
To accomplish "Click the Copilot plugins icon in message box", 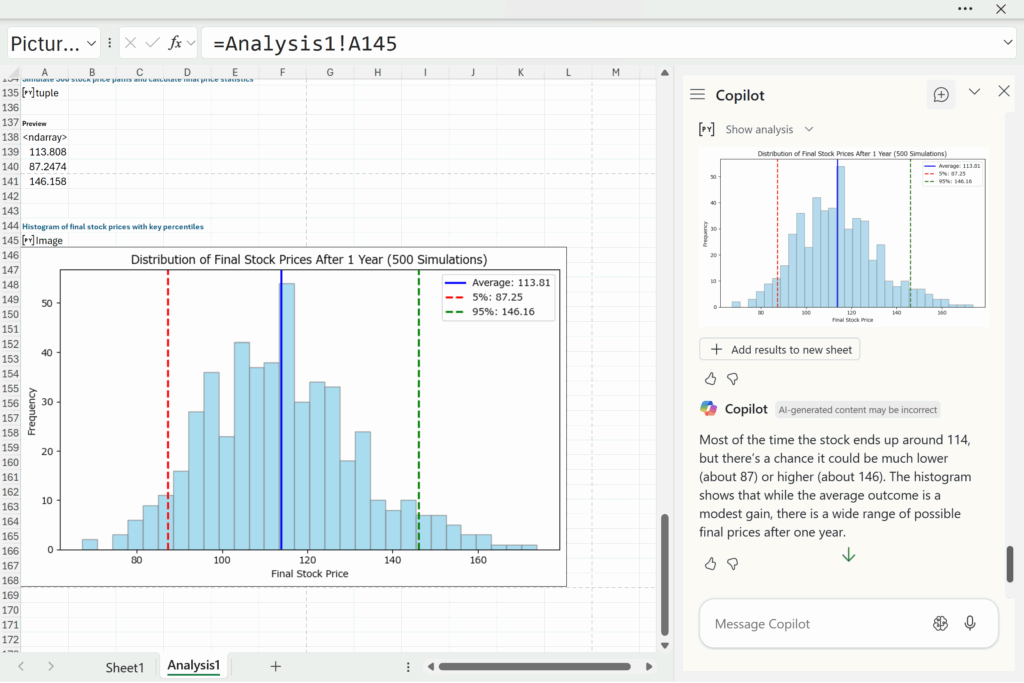I will coord(940,623).
